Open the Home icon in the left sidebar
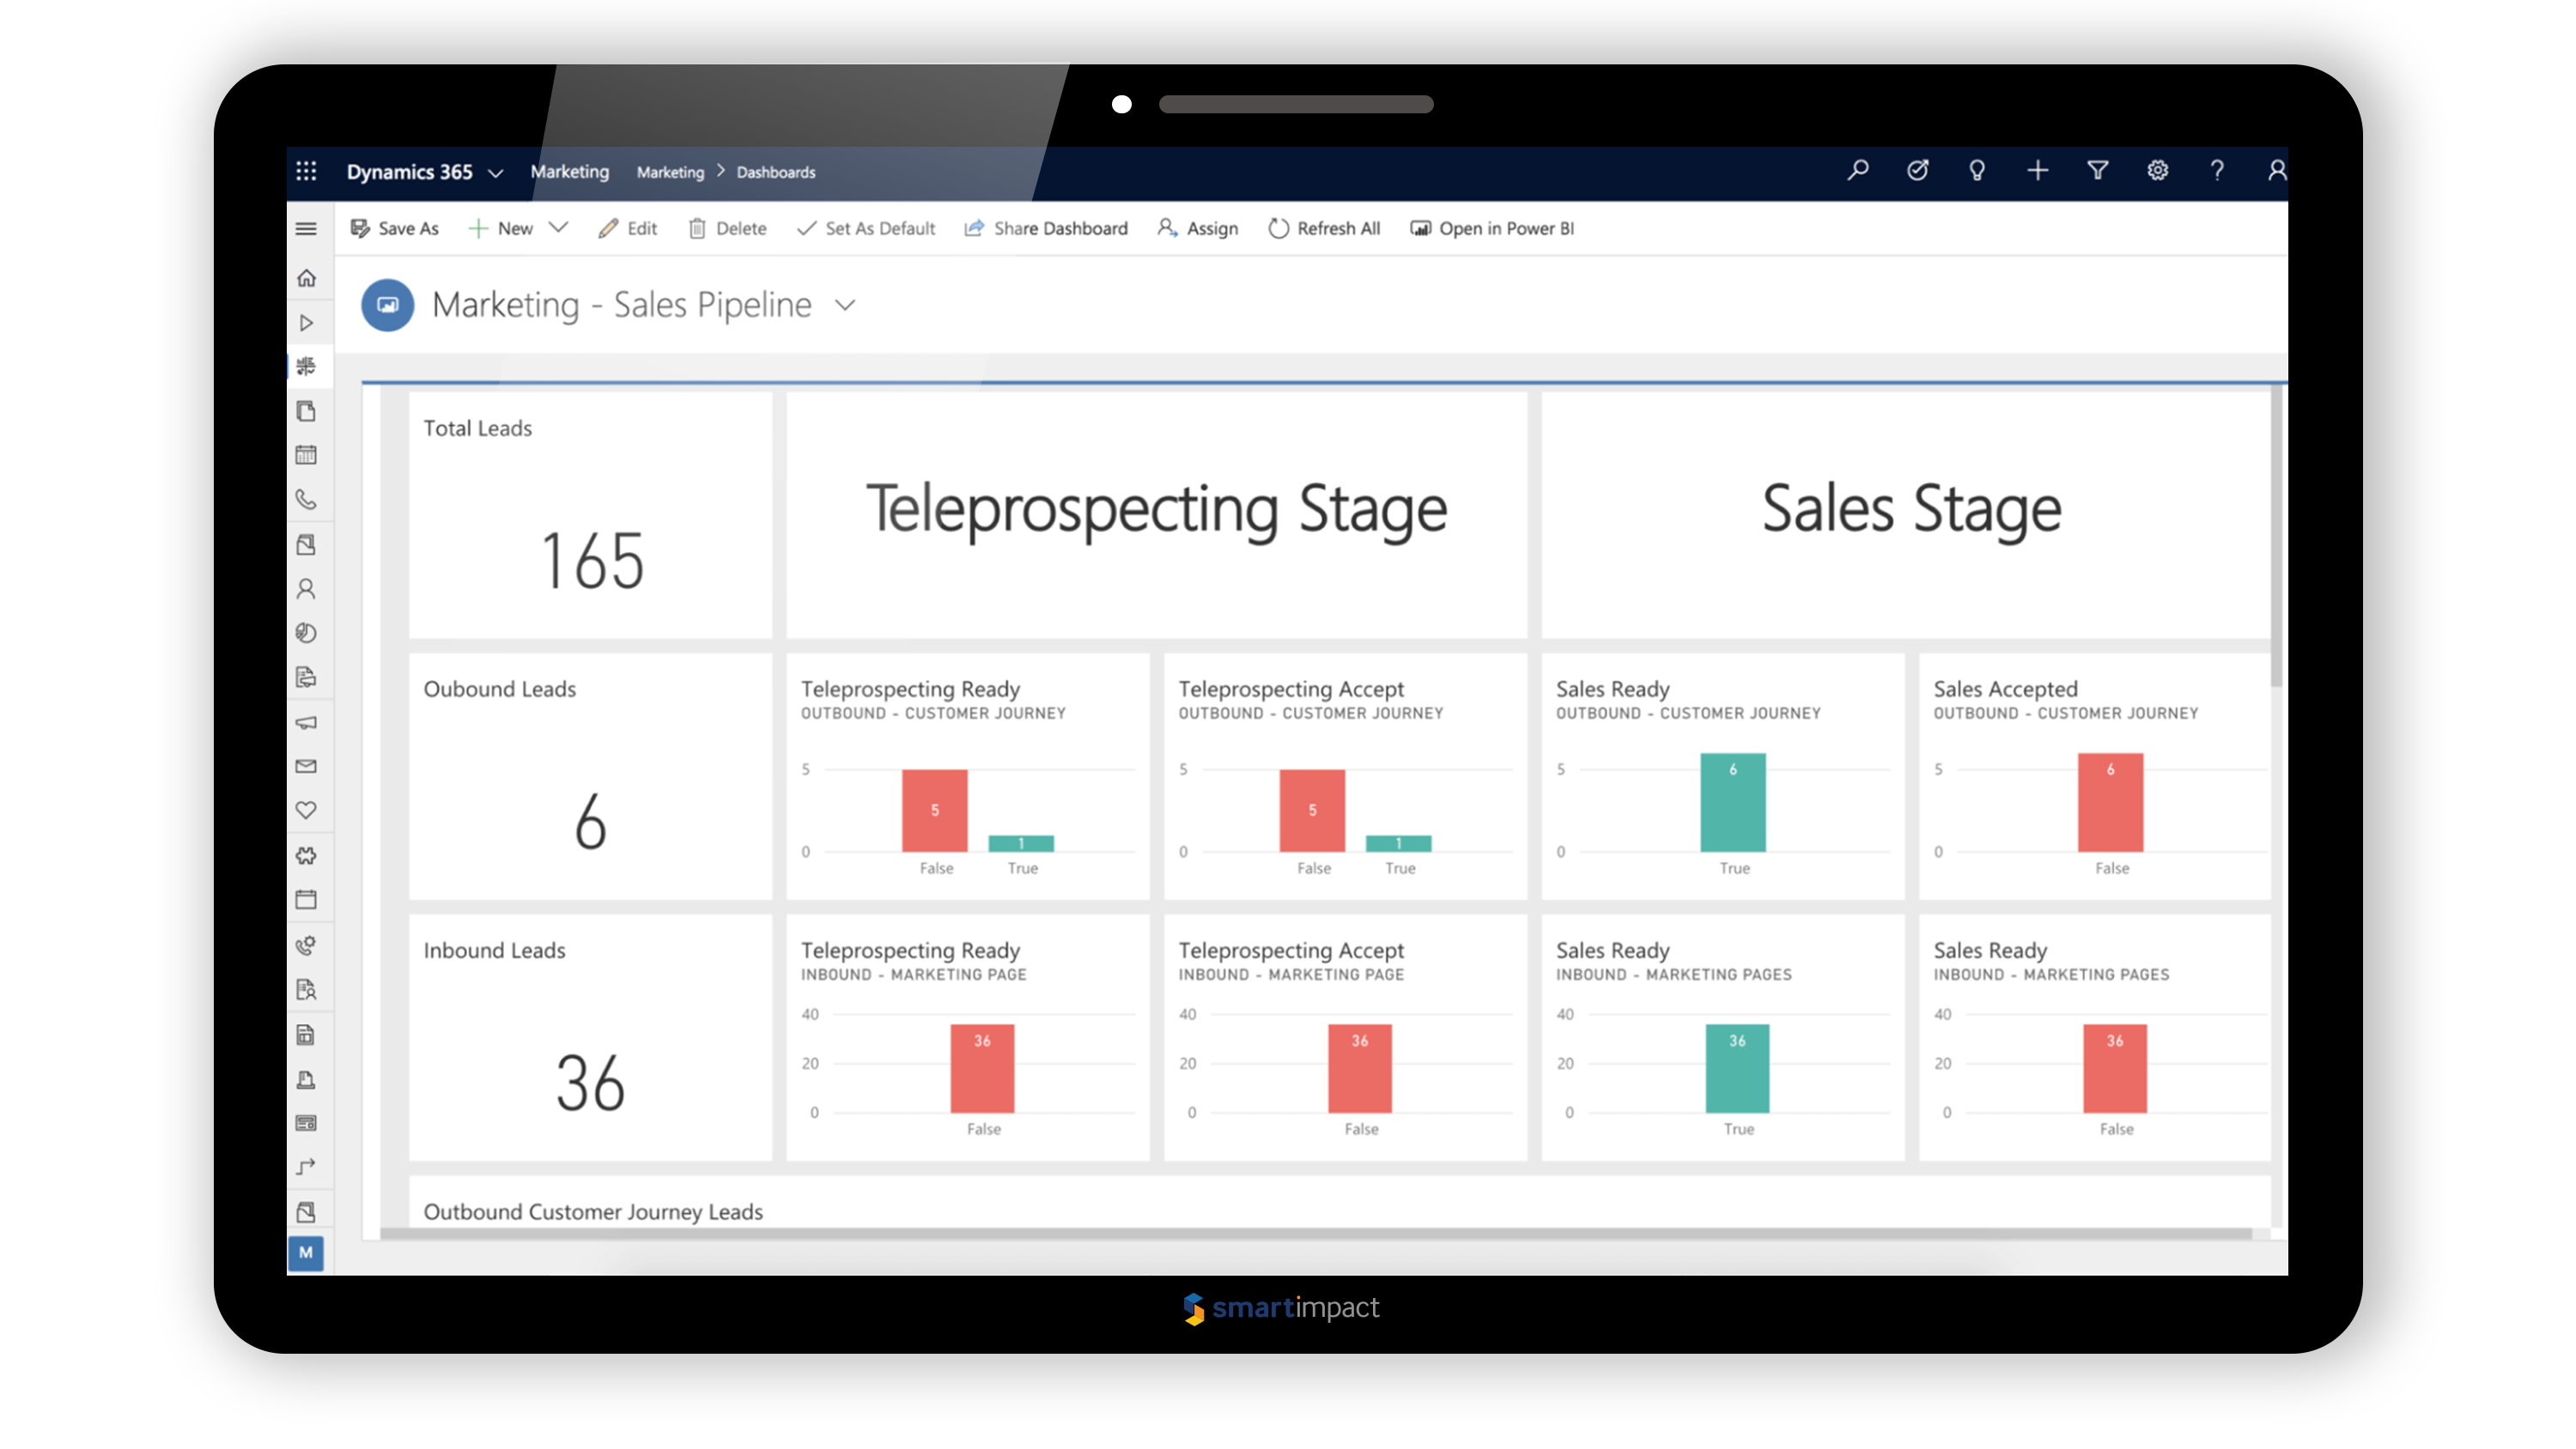The height and width of the screenshot is (1449, 2576). [307, 278]
